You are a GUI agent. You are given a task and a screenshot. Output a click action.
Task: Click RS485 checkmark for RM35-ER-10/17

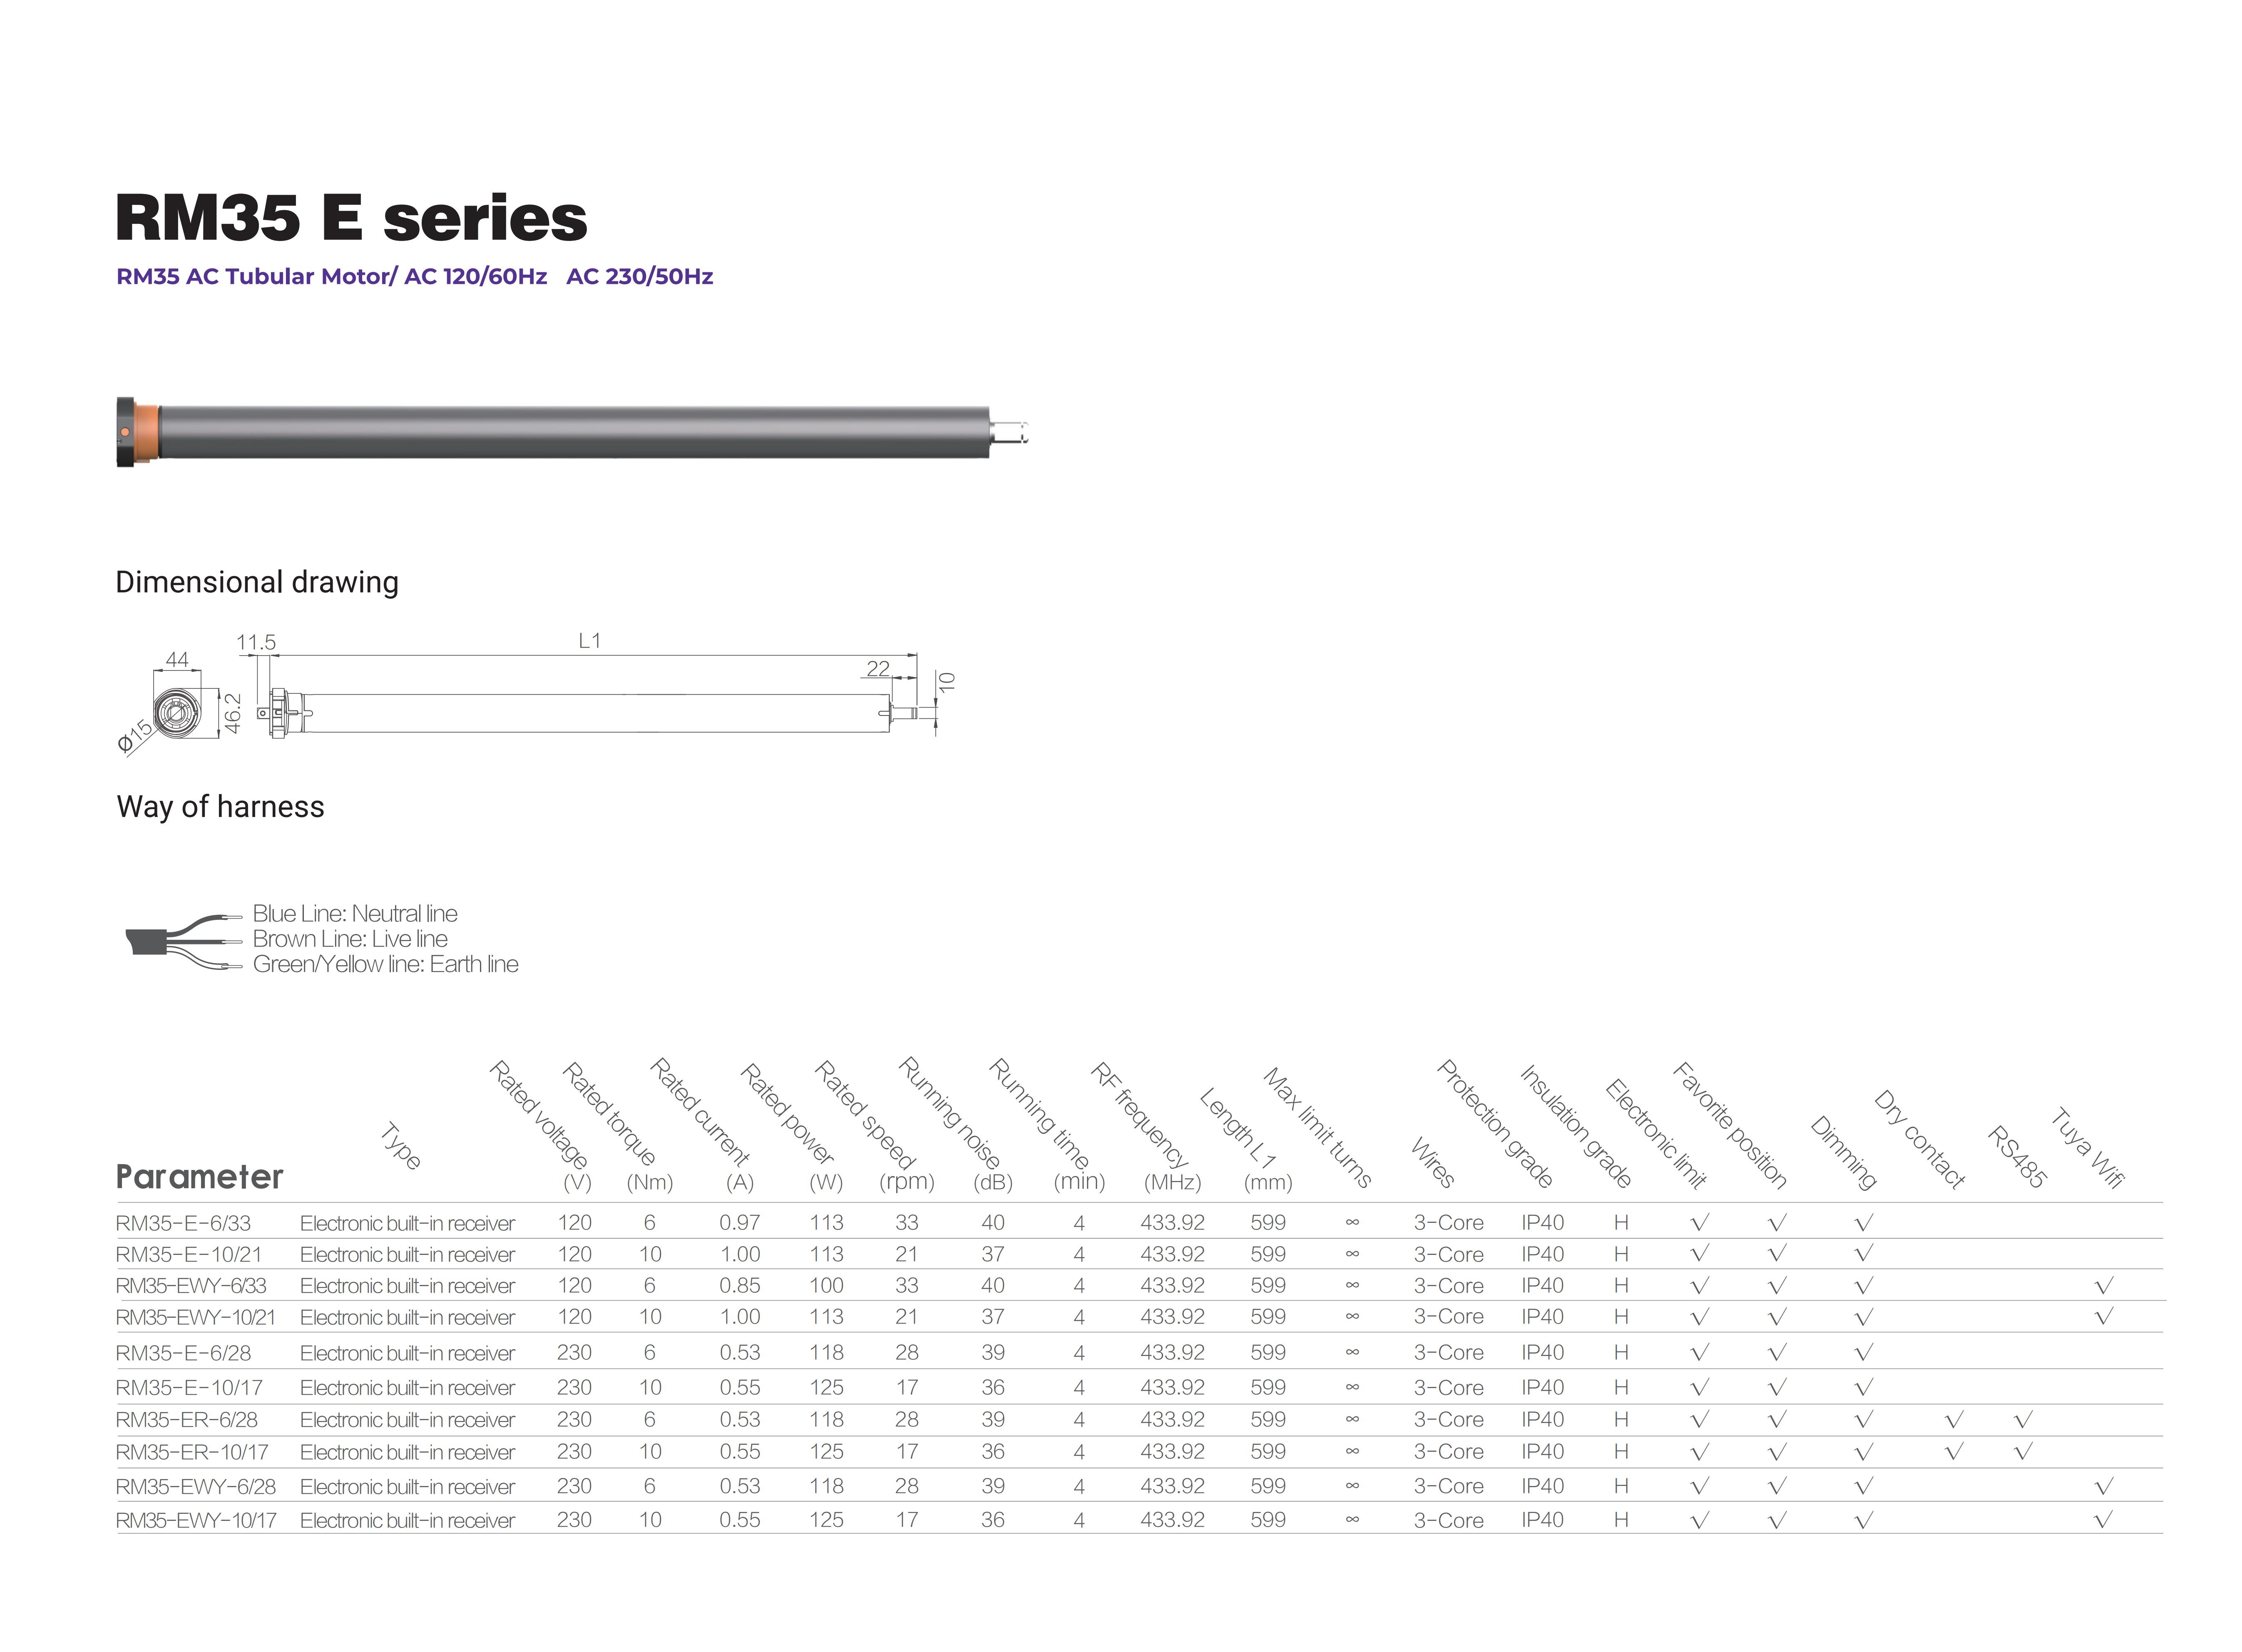pyautogui.click(x=2022, y=1451)
